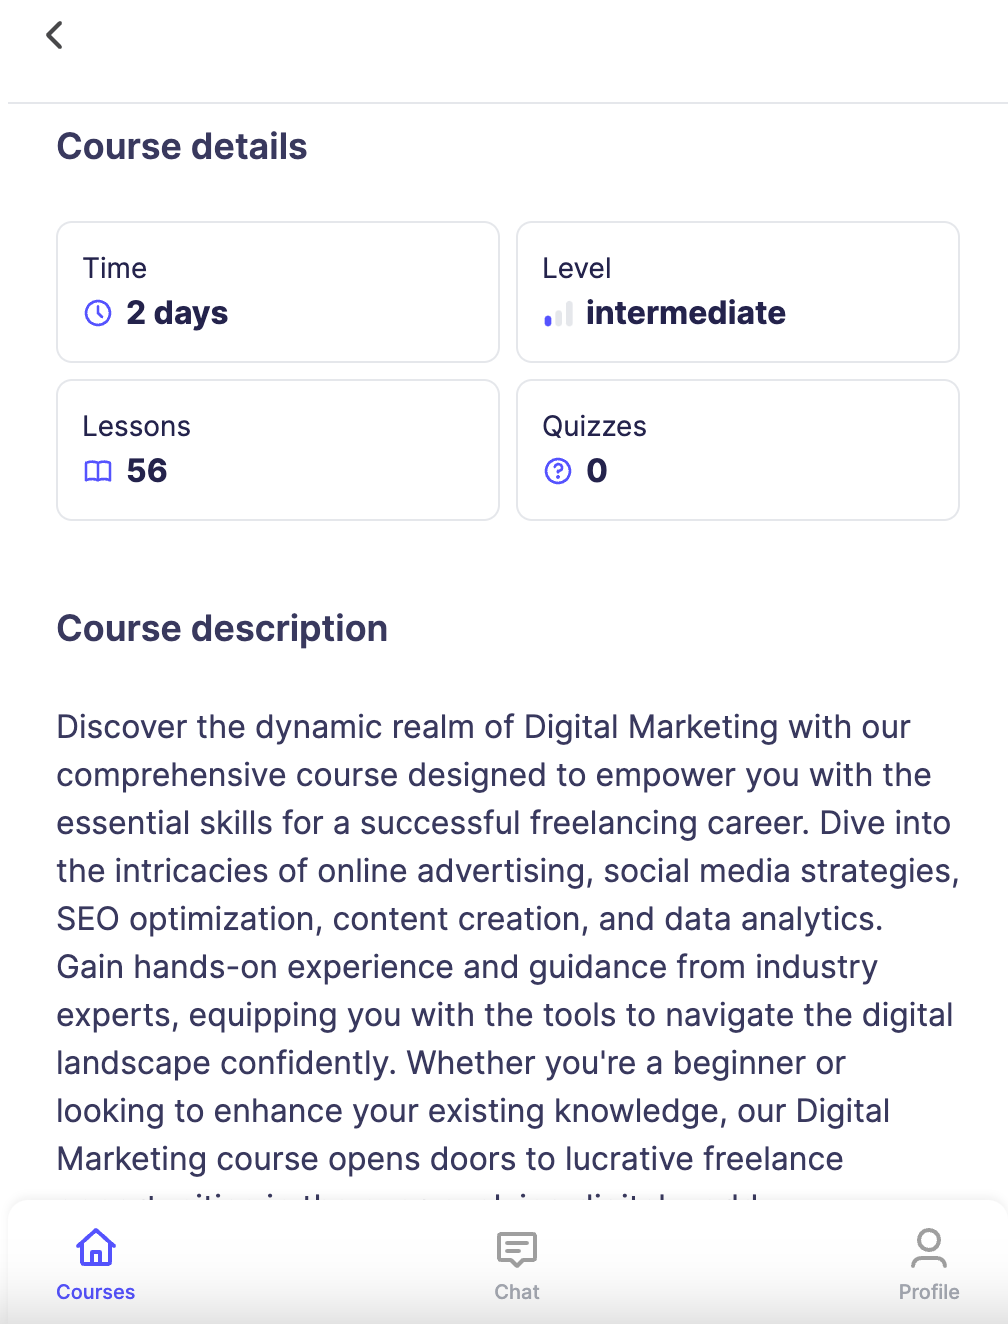Click the clock icon beside 2 days
Screen dimensions: 1008x1324
pos(98,313)
